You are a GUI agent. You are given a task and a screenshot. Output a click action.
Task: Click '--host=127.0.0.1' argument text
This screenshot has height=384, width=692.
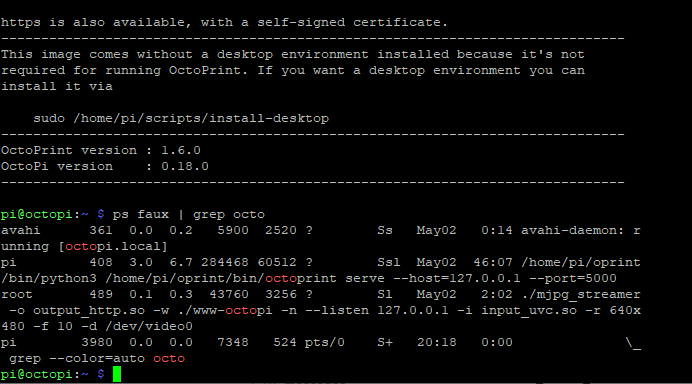(x=456, y=279)
